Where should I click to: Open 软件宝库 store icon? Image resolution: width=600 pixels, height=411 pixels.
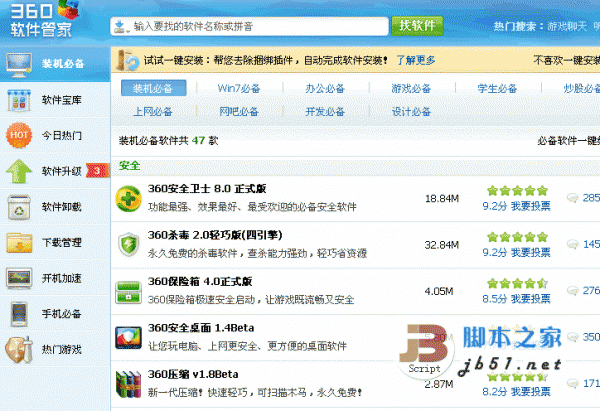pos(19,100)
